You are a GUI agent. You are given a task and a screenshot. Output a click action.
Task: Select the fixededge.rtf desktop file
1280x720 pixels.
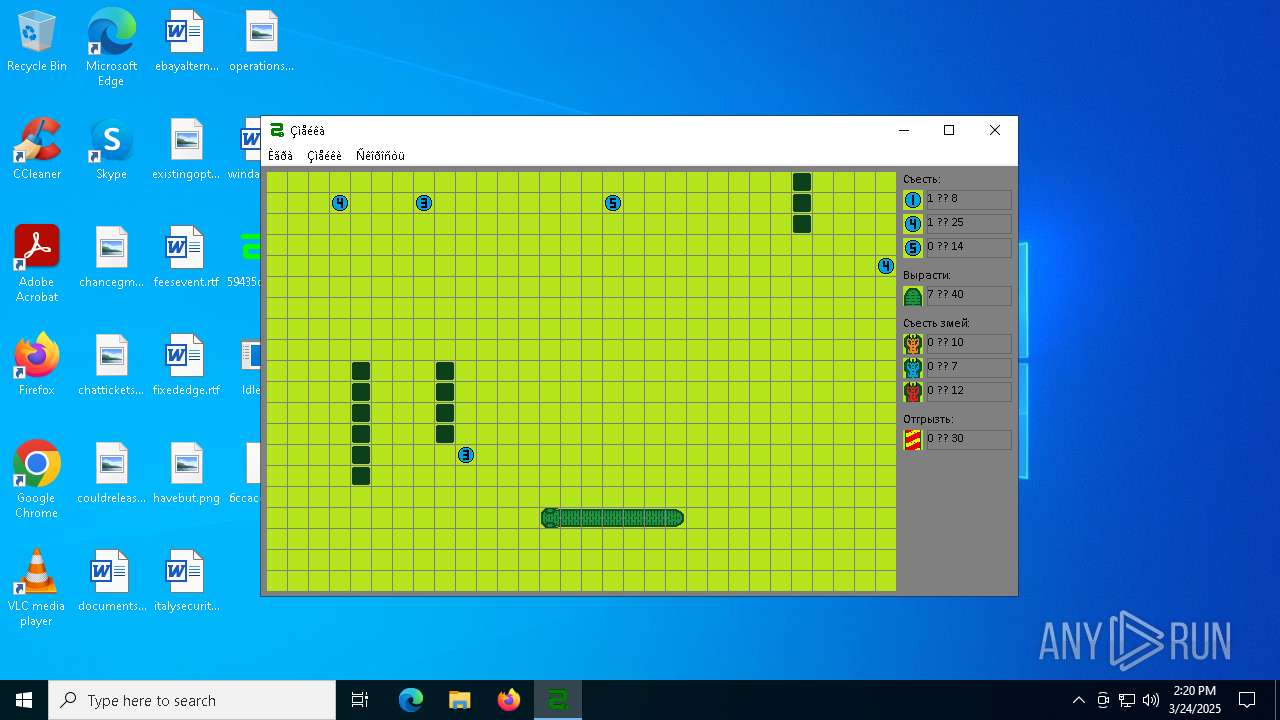[186, 365]
